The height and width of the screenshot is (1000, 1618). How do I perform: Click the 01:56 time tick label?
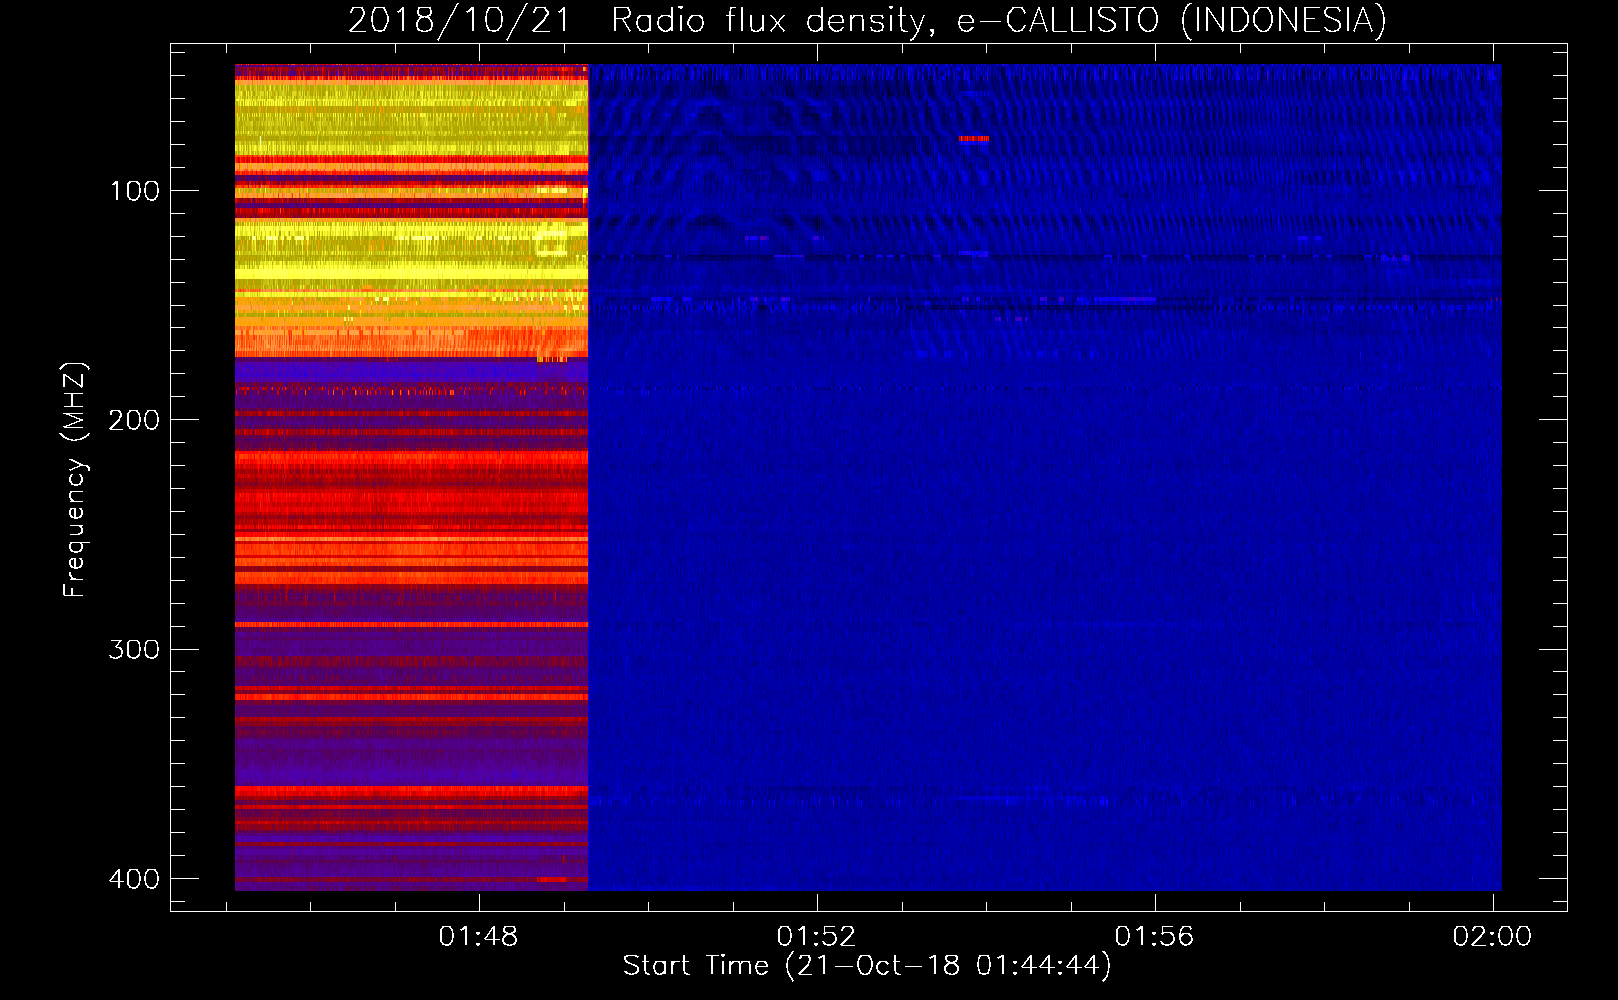(x=1155, y=936)
